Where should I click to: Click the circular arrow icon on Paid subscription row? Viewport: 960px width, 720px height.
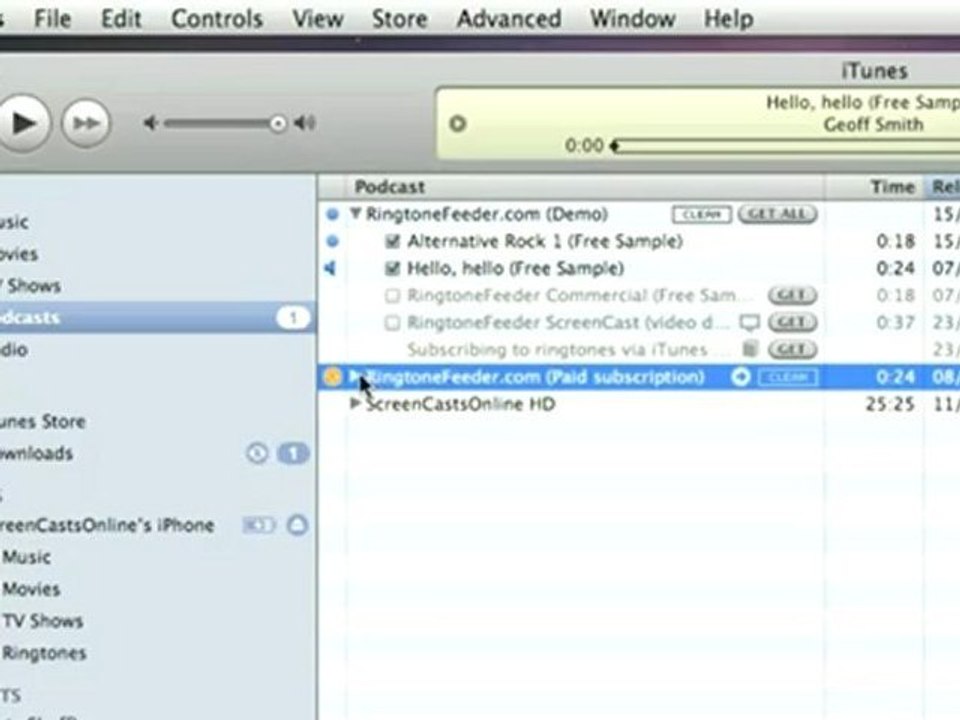pos(741,377)
